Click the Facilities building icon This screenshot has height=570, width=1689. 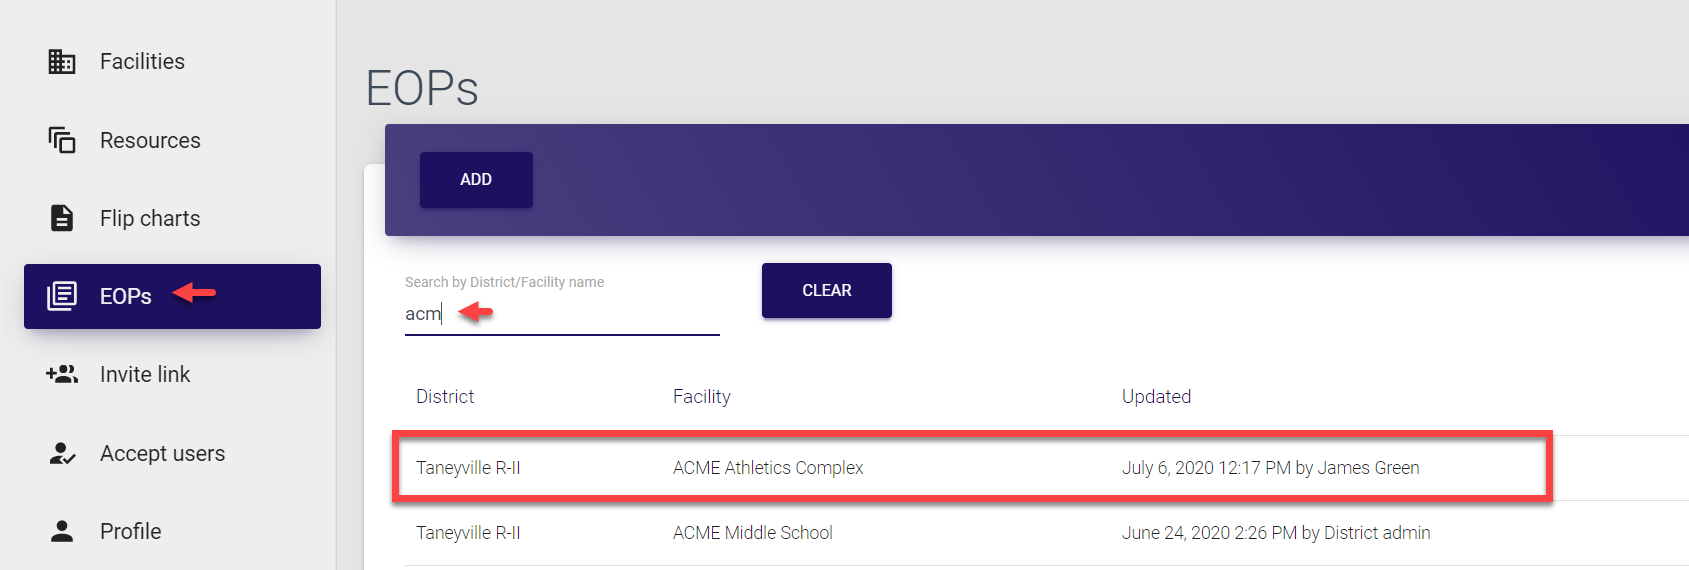coord(62,62)
